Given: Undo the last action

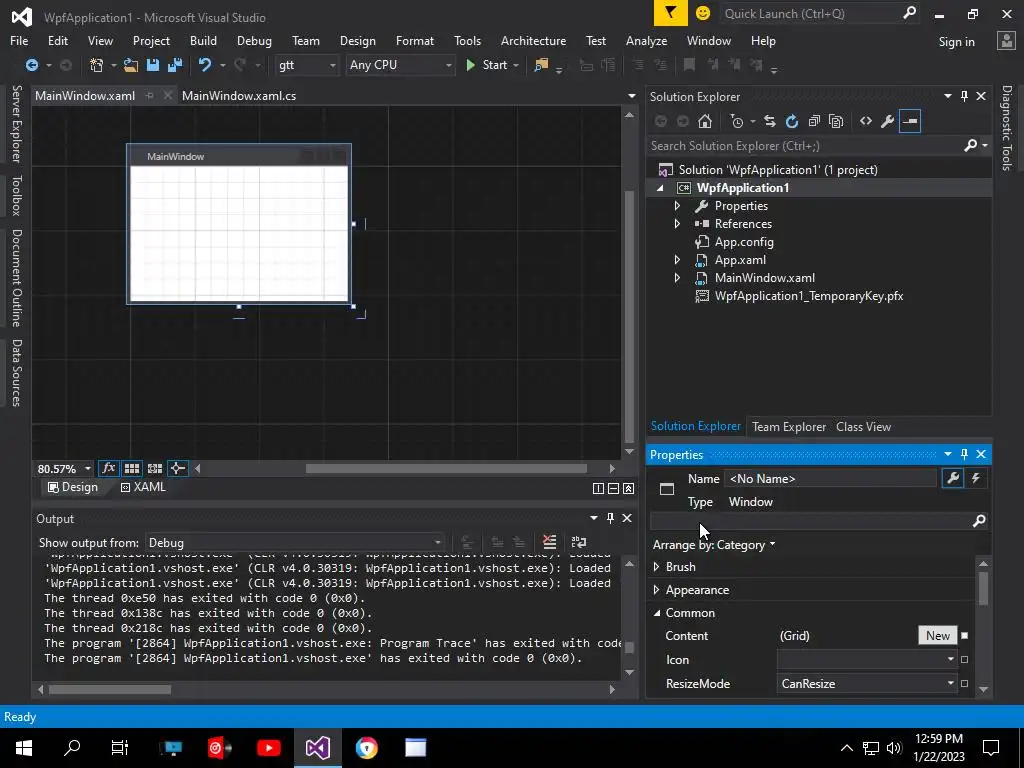Looking at the screenshot, I should tap(205, 65).
